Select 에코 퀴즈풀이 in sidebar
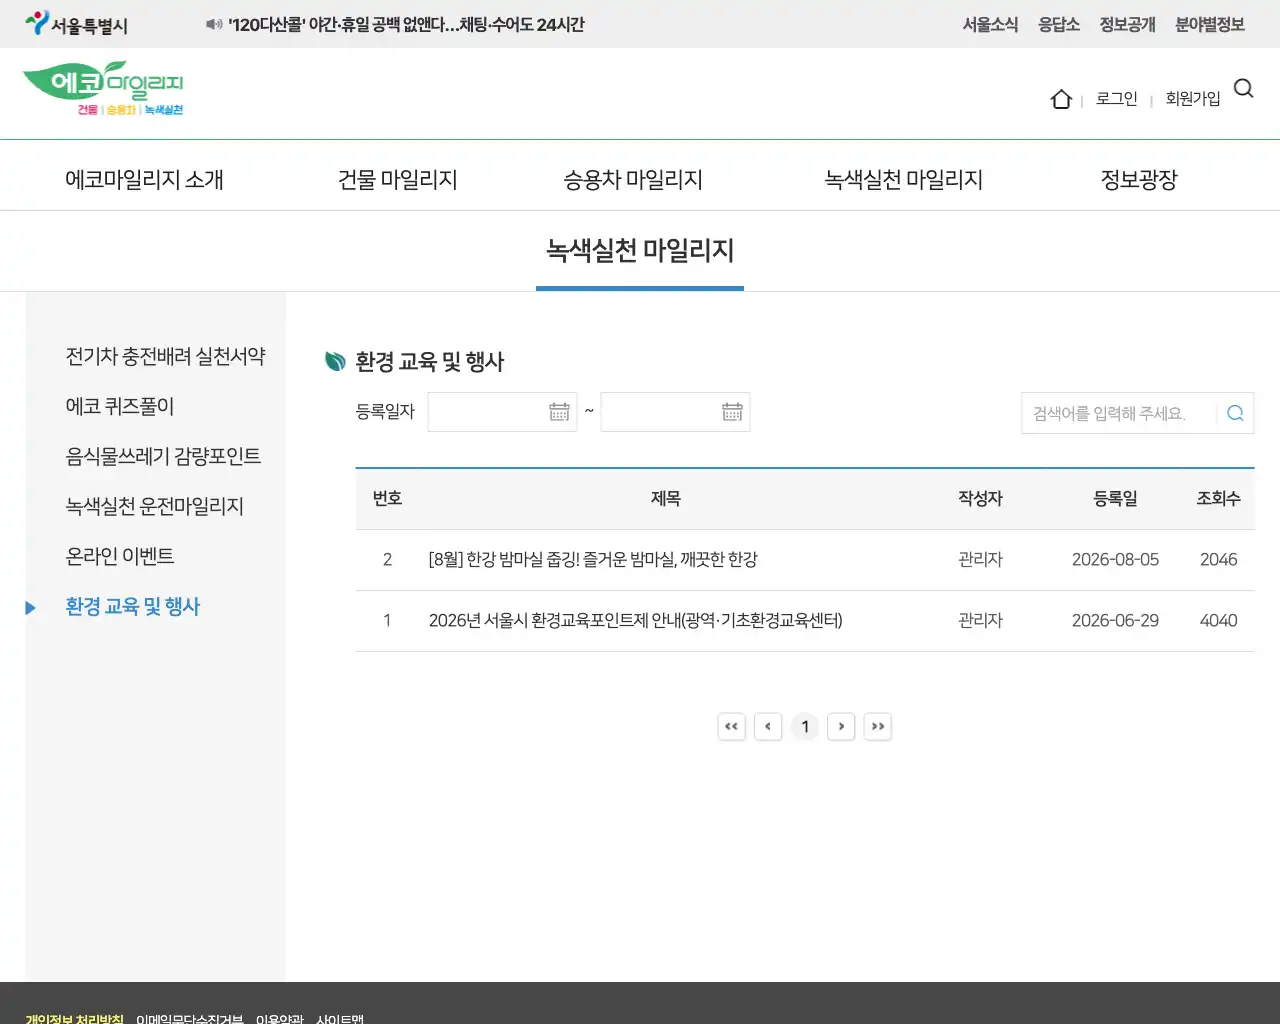 tap(120, 407)
